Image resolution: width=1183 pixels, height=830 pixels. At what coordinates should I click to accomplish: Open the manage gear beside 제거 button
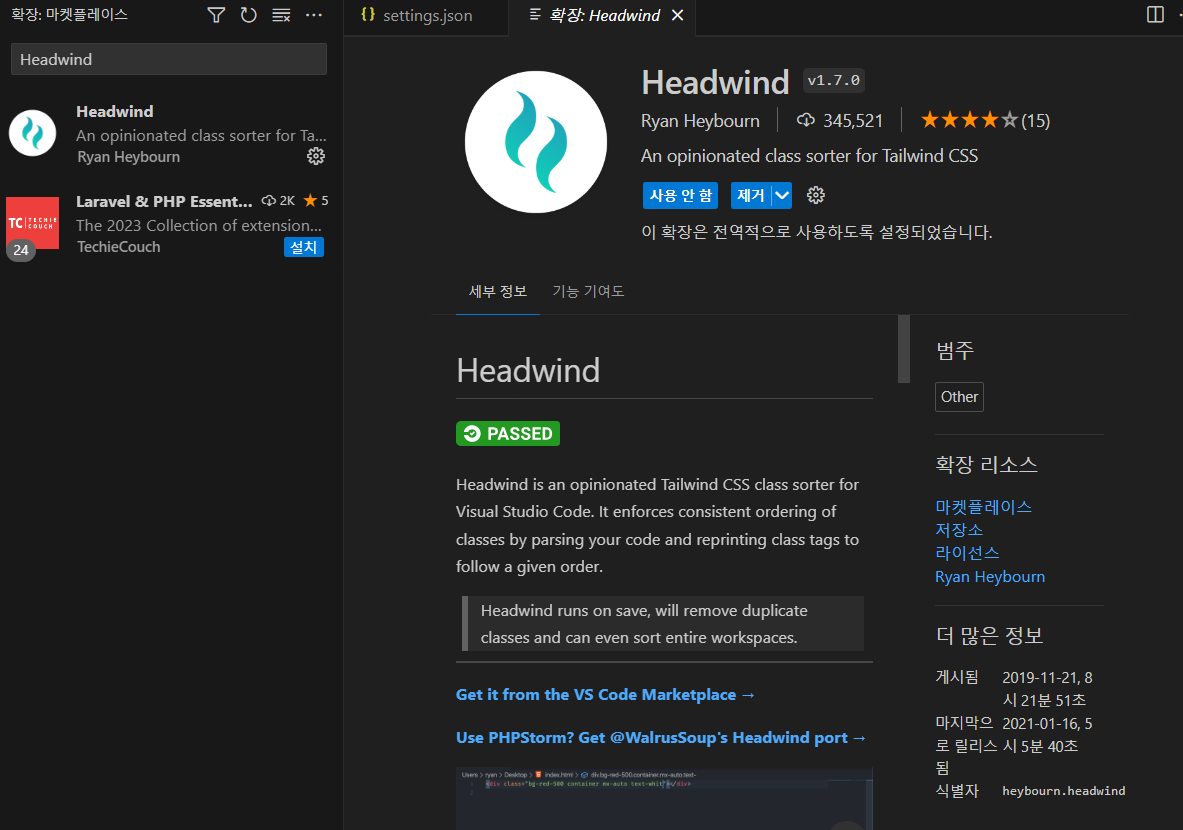[x=816, y=195]
